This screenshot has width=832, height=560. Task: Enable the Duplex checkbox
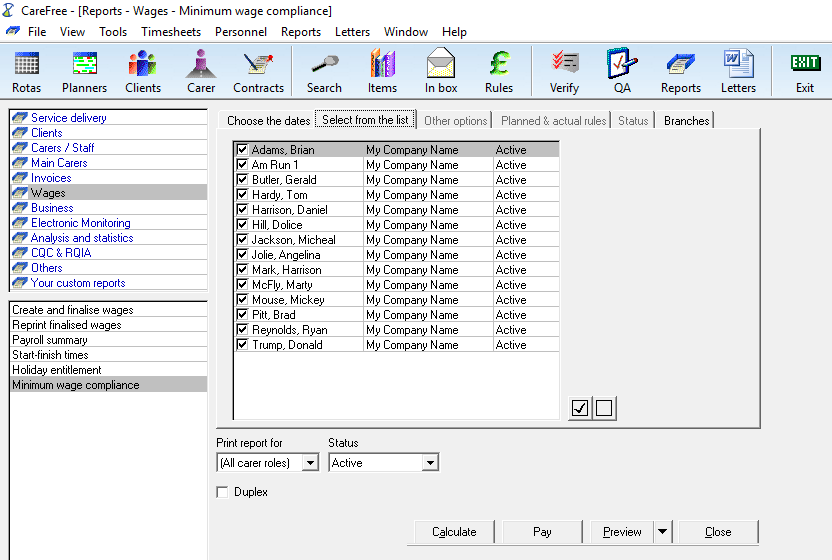pyautogui.click(x=222, y=492)
